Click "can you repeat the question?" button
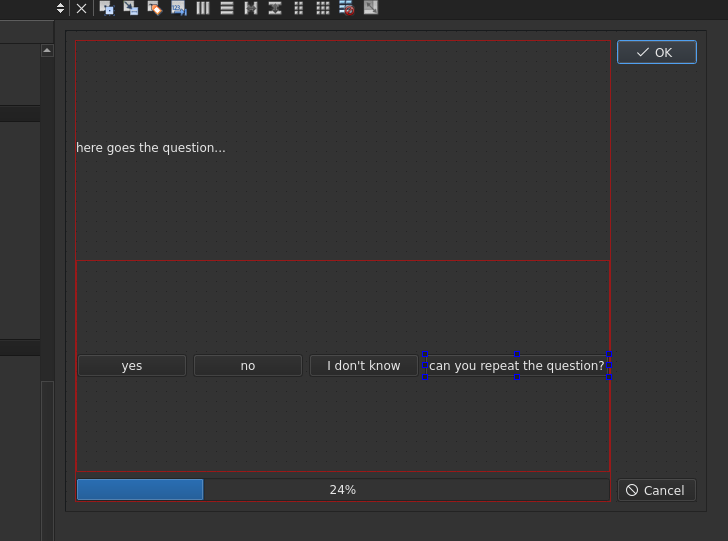Image resolution: width=728 pixels, height=541 pixels. coord(517,365)
